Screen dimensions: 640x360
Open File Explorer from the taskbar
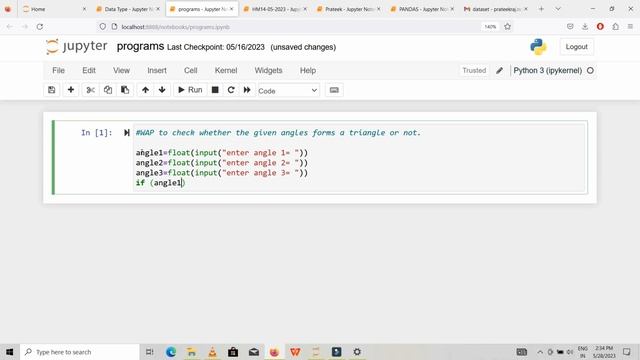tap(191, 352)
